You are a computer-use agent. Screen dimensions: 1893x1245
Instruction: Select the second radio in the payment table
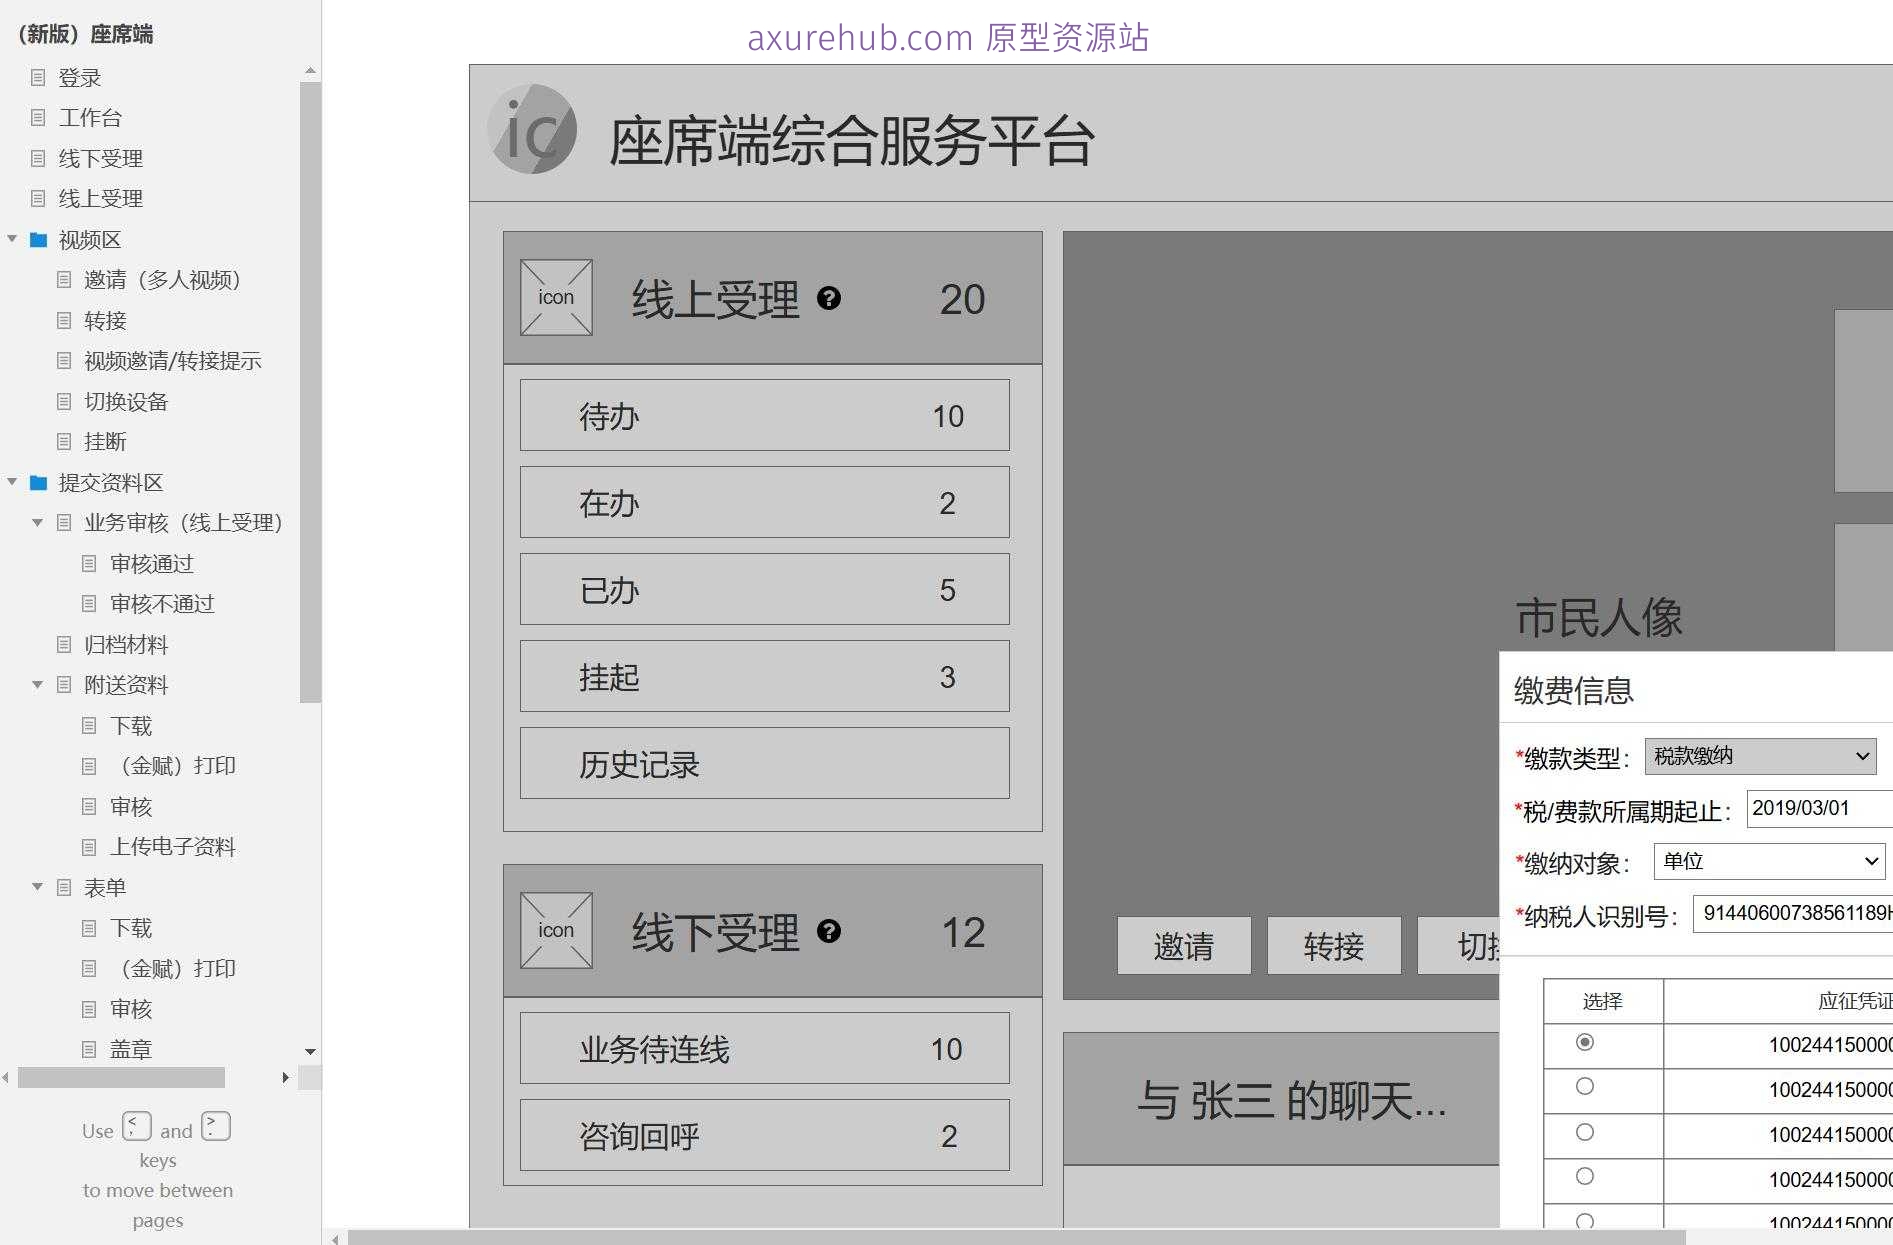coord(1585,1089)
